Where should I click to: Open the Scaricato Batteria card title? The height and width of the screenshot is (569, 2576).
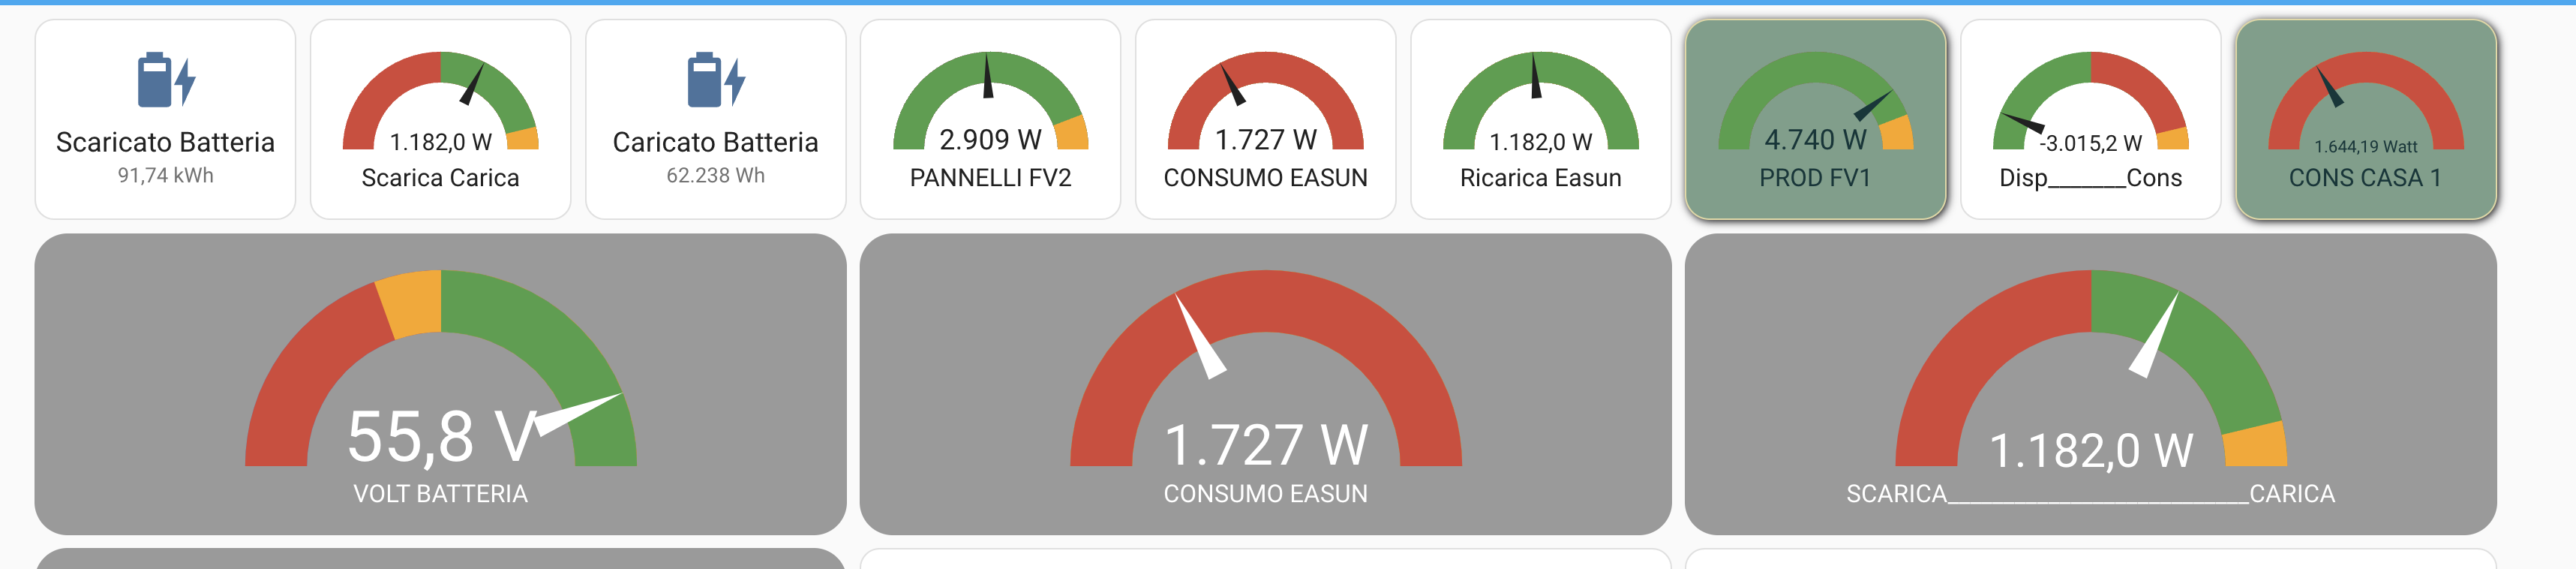click(166, 142)
